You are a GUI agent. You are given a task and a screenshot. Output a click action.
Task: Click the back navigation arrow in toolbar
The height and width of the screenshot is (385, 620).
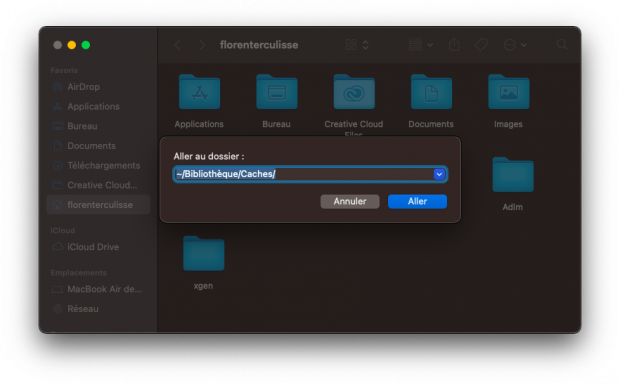[x=178, y=45]
